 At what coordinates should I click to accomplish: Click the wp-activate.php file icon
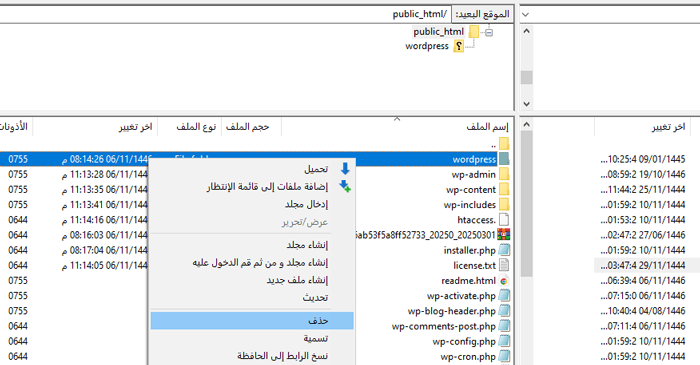tap(504, 295)
